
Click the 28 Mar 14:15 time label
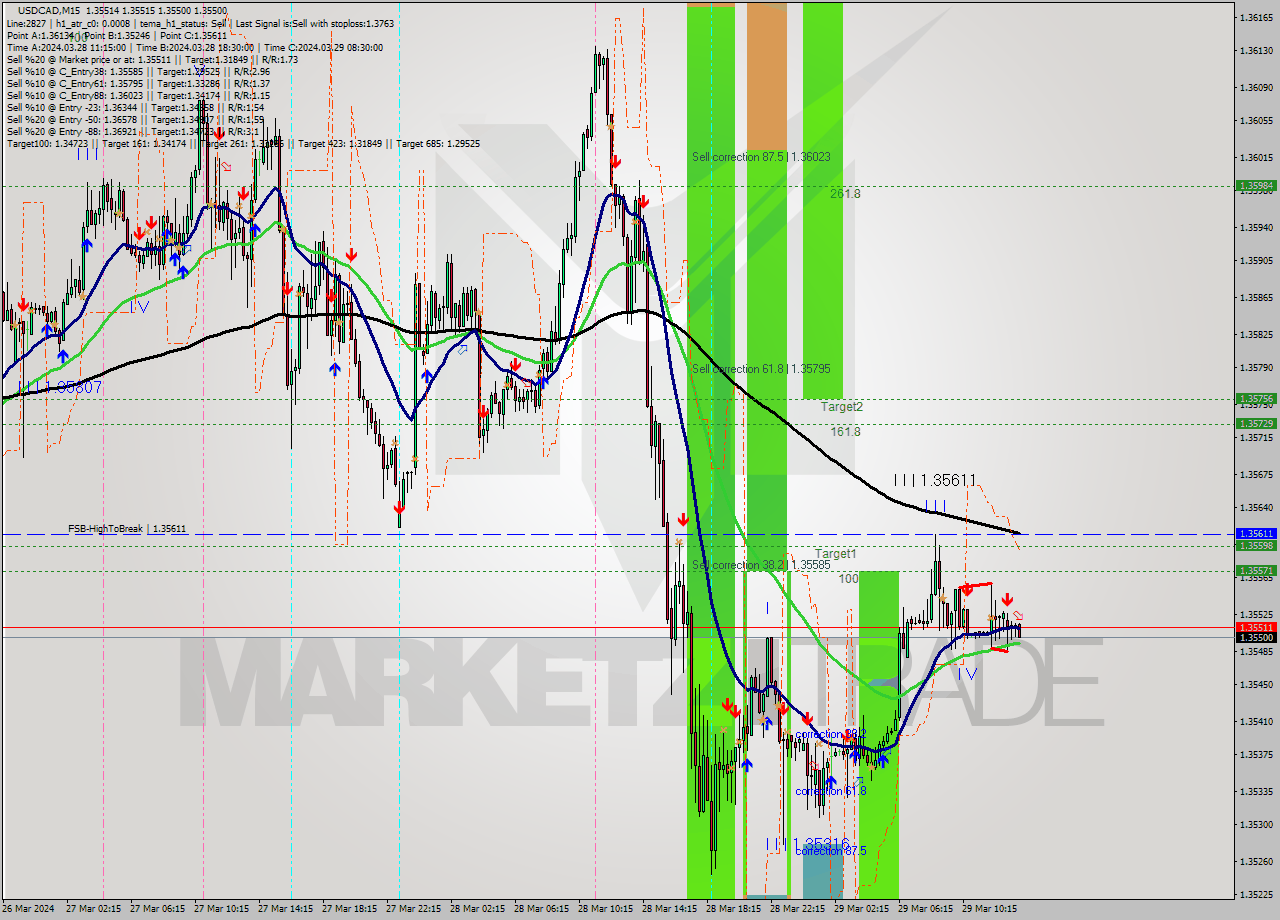click(670, 909)
